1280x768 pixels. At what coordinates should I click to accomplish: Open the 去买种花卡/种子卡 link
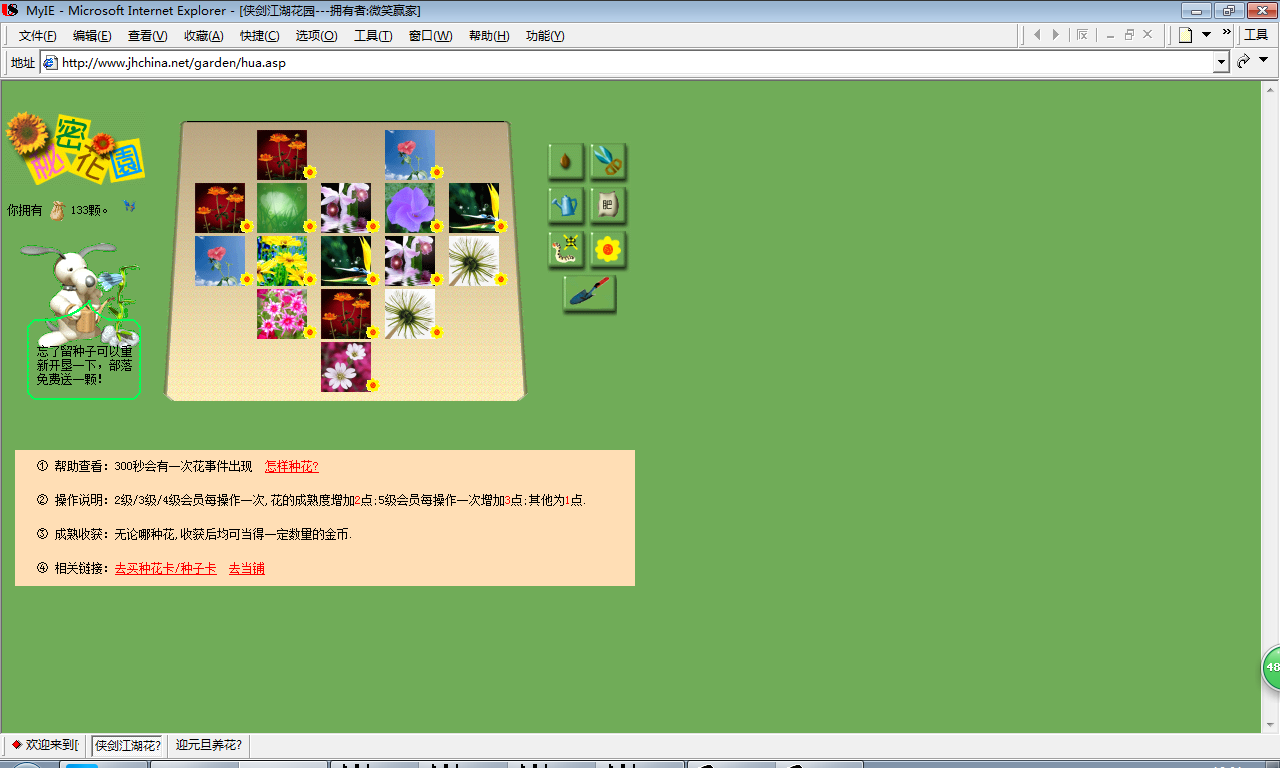pos(166,568)
